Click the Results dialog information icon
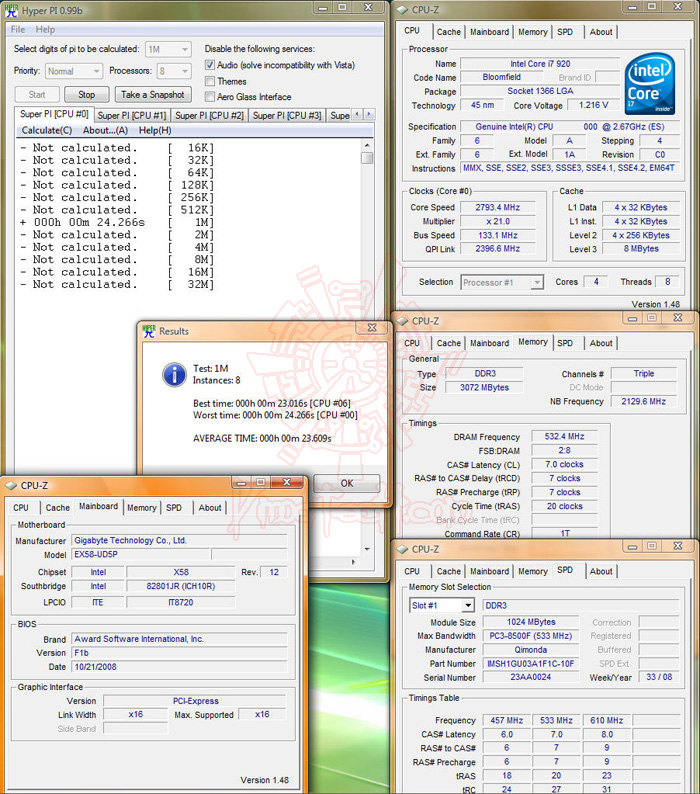Screen dimensions: 700x794 [174, 375]
